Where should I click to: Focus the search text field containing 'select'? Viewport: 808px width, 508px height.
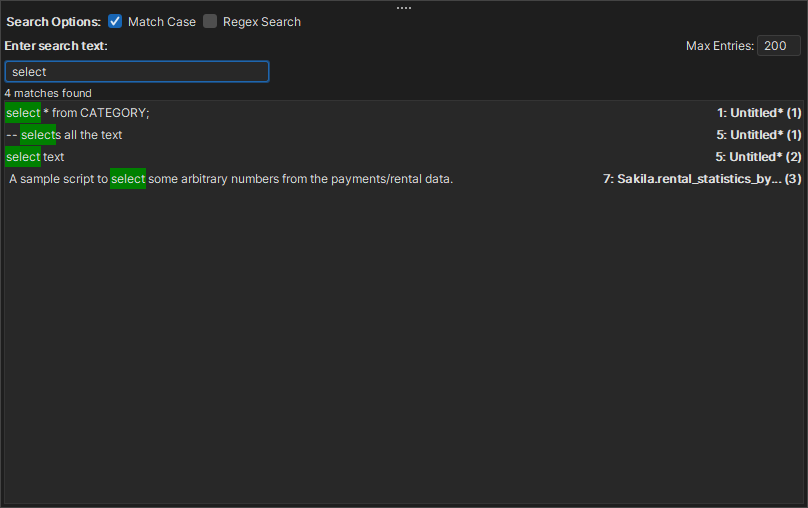137,72
